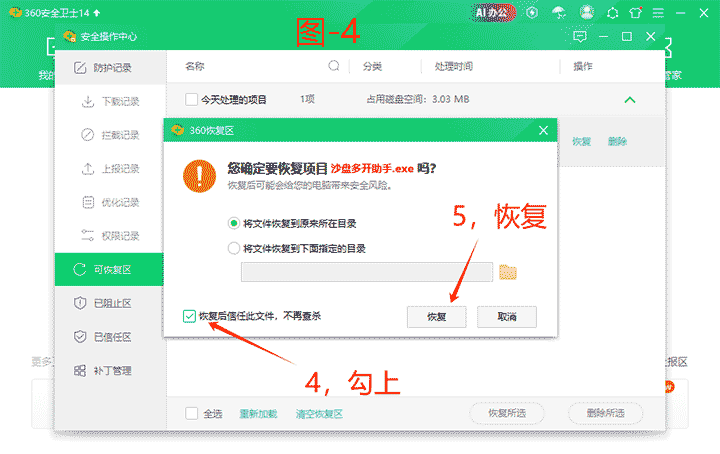Click the 权限记录 sliders icon
The height and width of the screenshot is (454, 720).
coord(88,235)
